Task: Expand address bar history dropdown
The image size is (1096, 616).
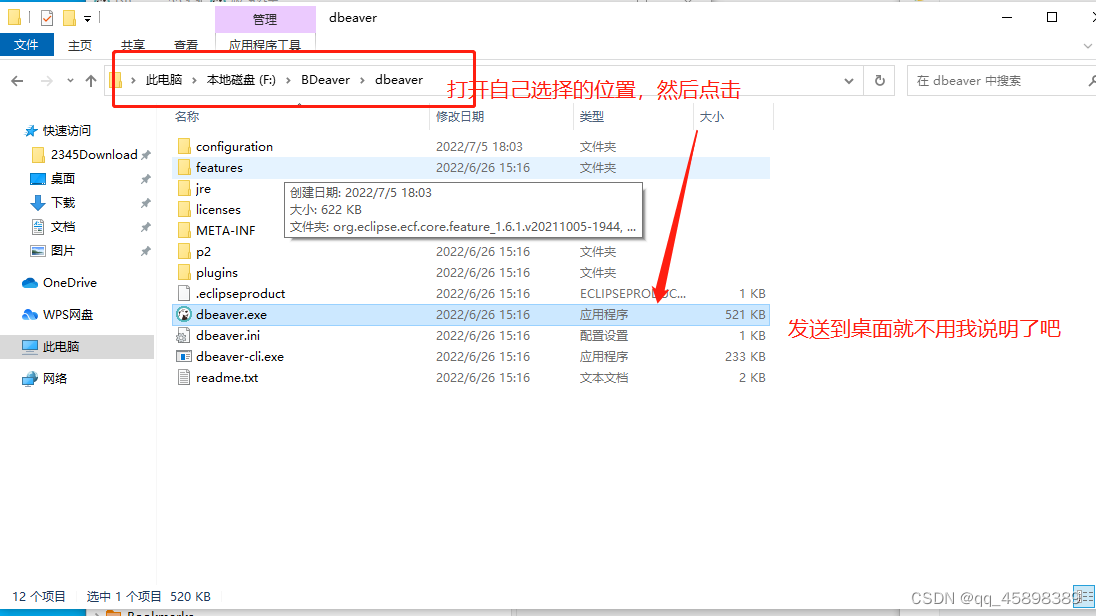Action: (849, 81)
